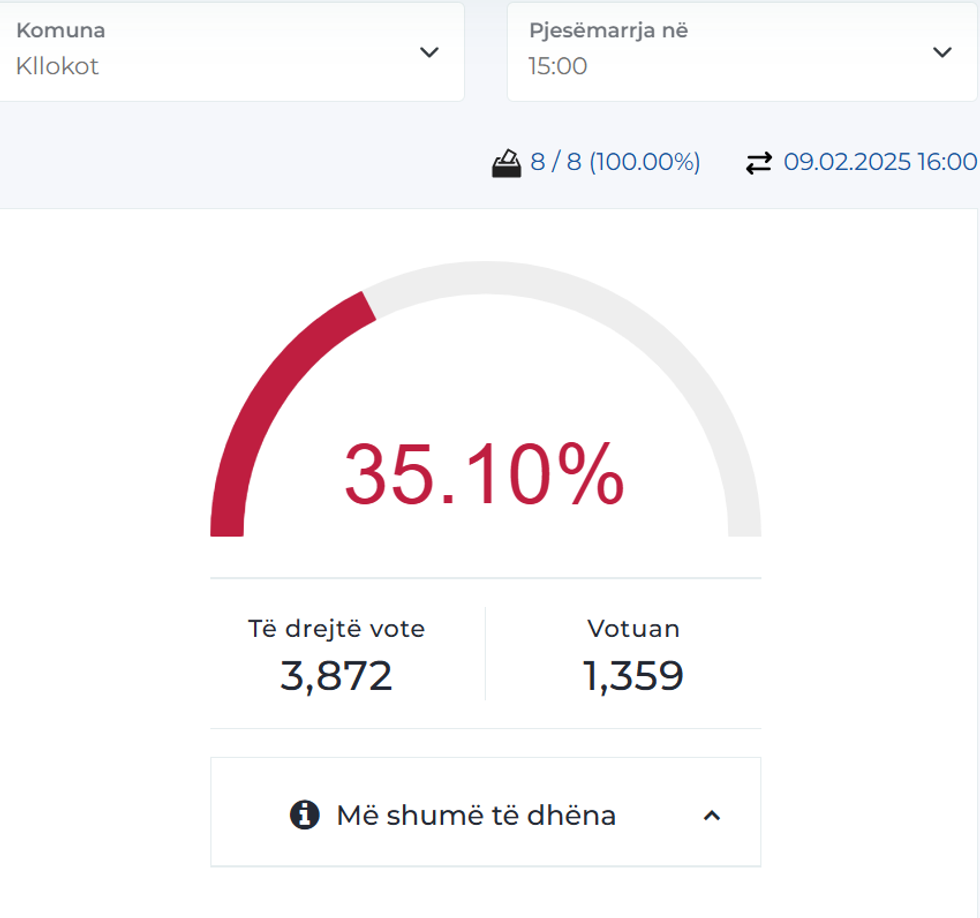Click the Pjesëmarrja në field label
980x918 pixels.
(608, 30)
